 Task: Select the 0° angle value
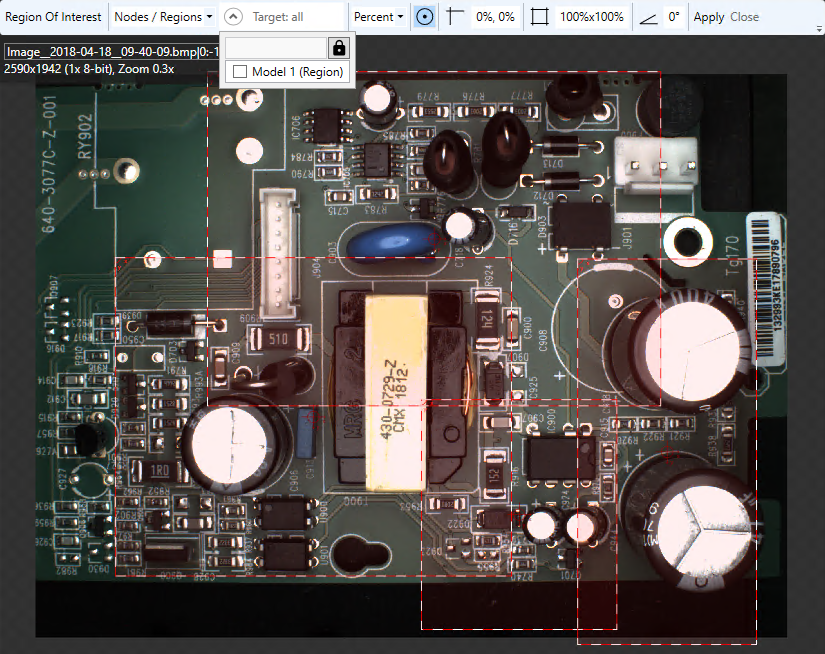tap(674, 17)
